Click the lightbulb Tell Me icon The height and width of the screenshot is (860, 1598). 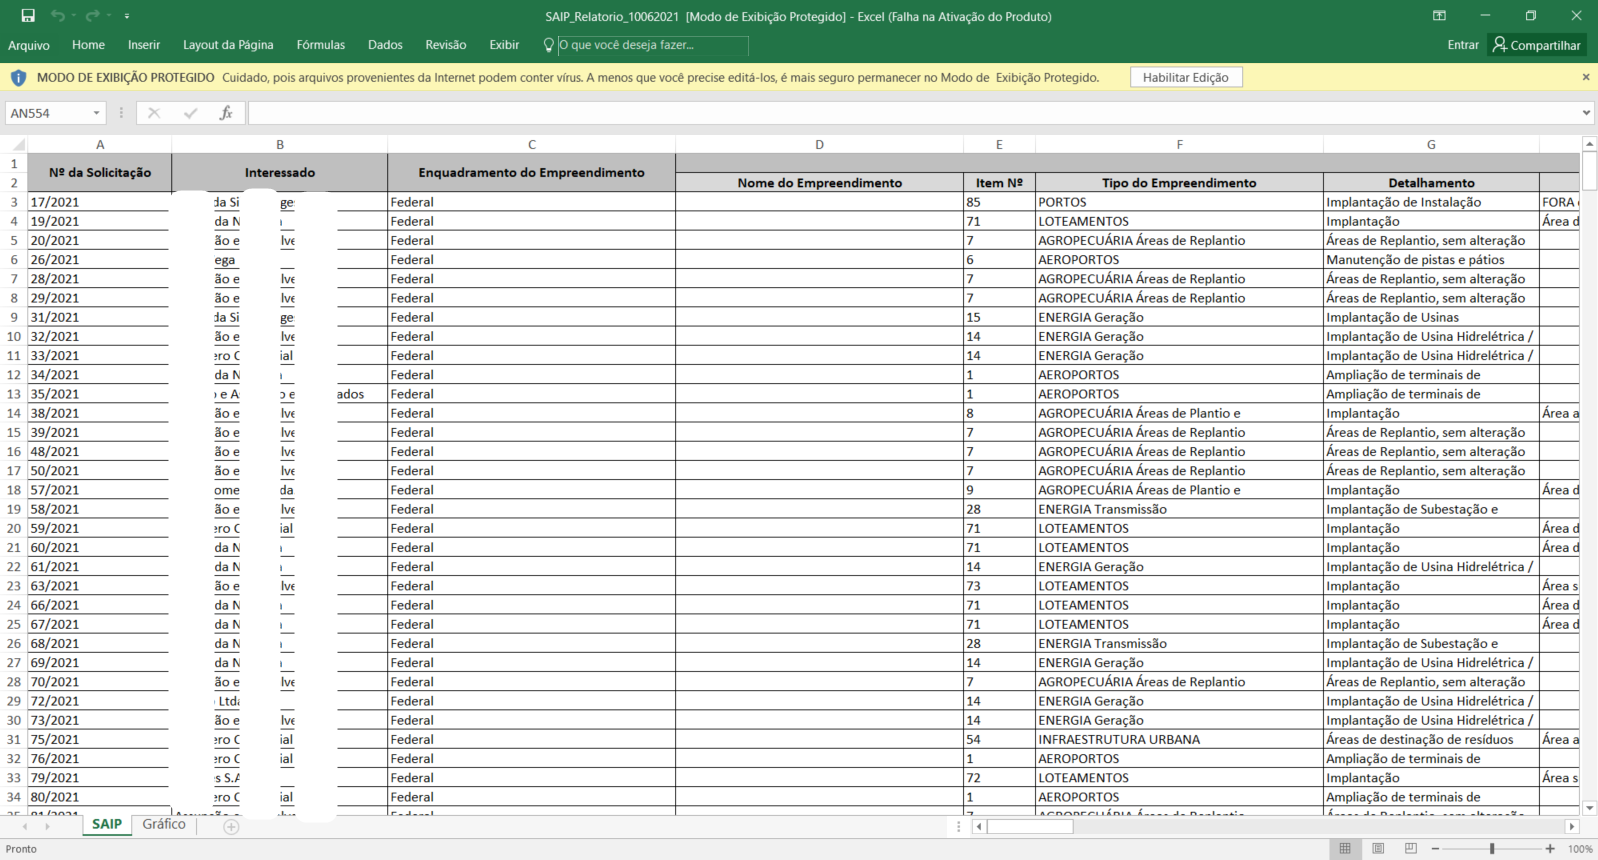[x=548, y=45]
